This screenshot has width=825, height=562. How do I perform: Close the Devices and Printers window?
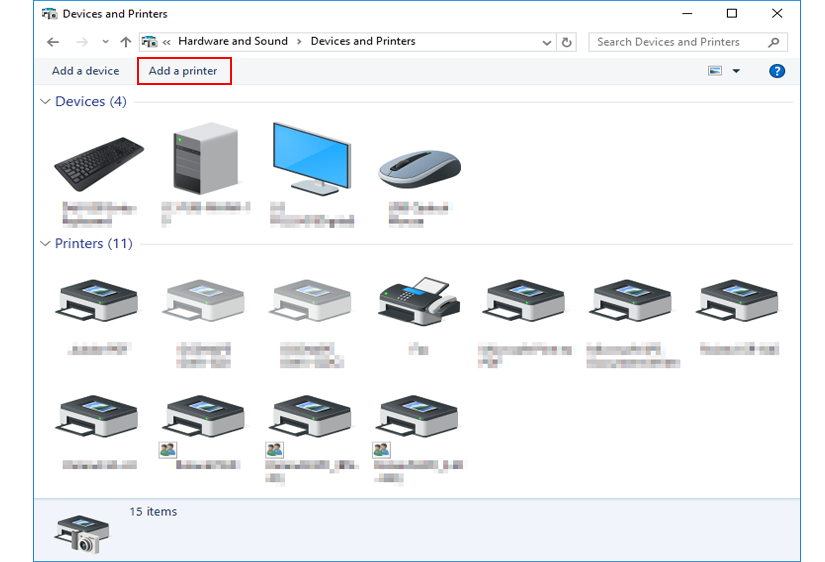coord(777,14)
